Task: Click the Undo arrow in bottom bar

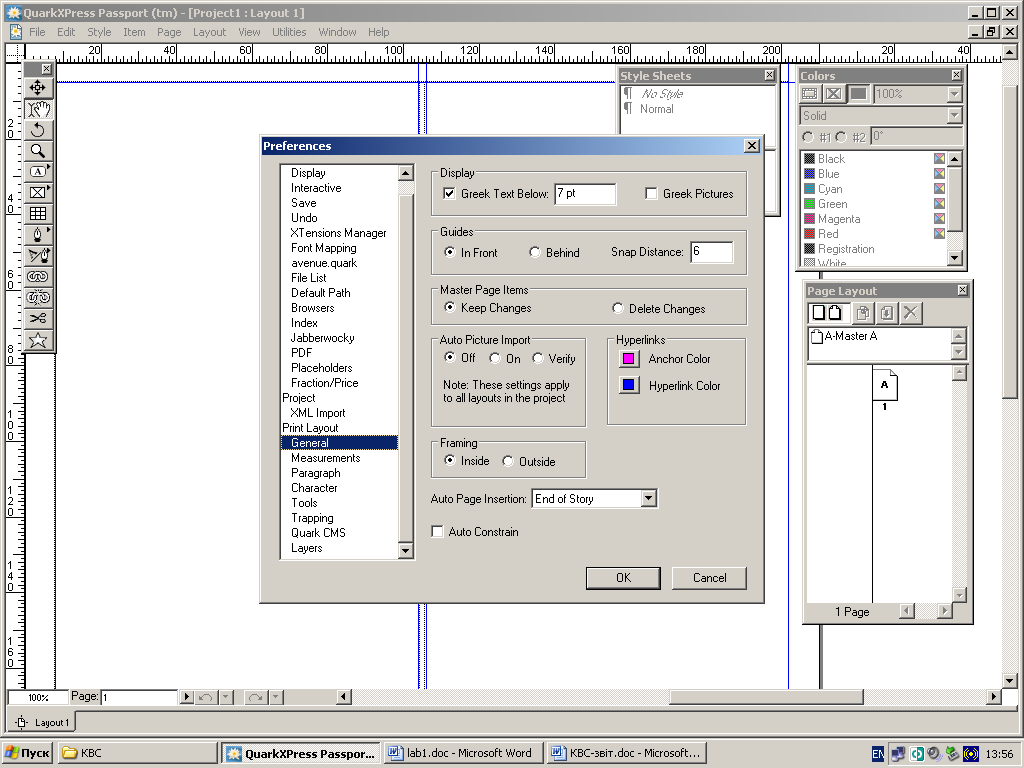Action: [x=206, y=697]
